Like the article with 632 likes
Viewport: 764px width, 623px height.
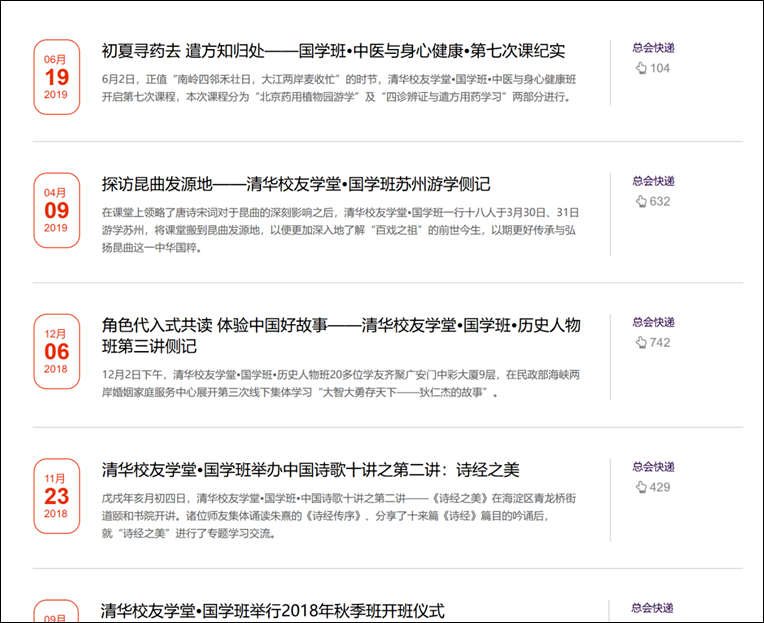point(641,201)
